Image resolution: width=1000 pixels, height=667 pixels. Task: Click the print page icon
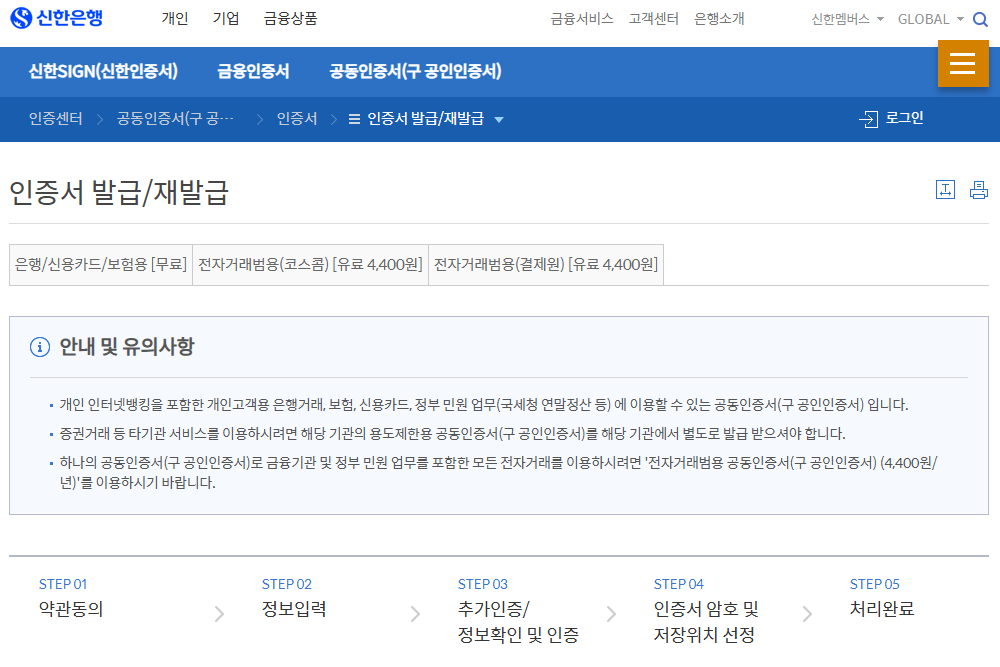[x=979, y=190]
